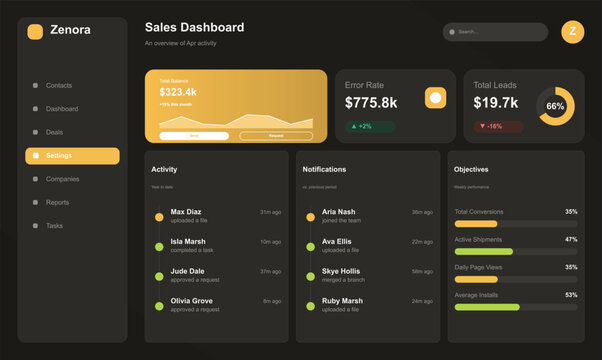Screen dimensions: 602x360
Task: Click the Search input field
Action: point(495,32)
